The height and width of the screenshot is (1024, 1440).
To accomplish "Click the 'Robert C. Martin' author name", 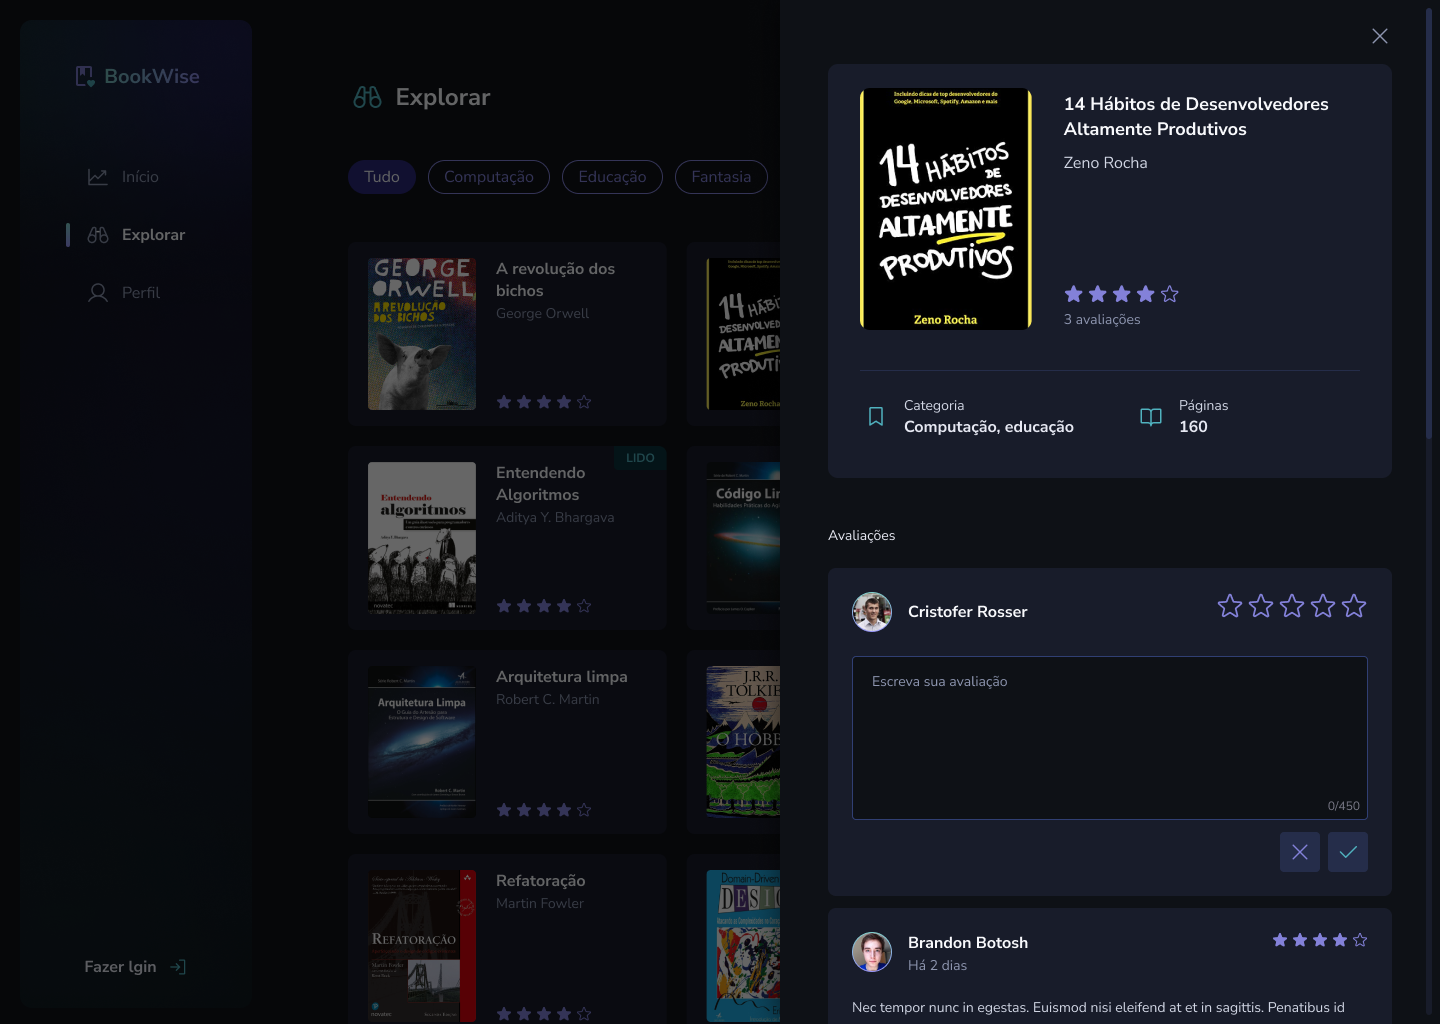I will [x=548, y=700].
